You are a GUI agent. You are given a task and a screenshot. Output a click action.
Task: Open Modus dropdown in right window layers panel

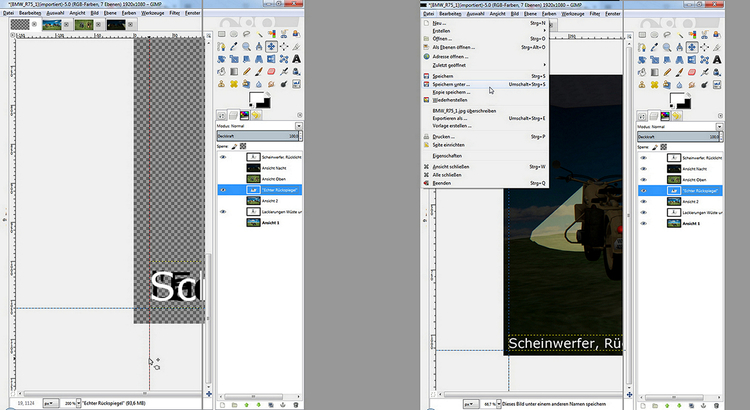719,127
